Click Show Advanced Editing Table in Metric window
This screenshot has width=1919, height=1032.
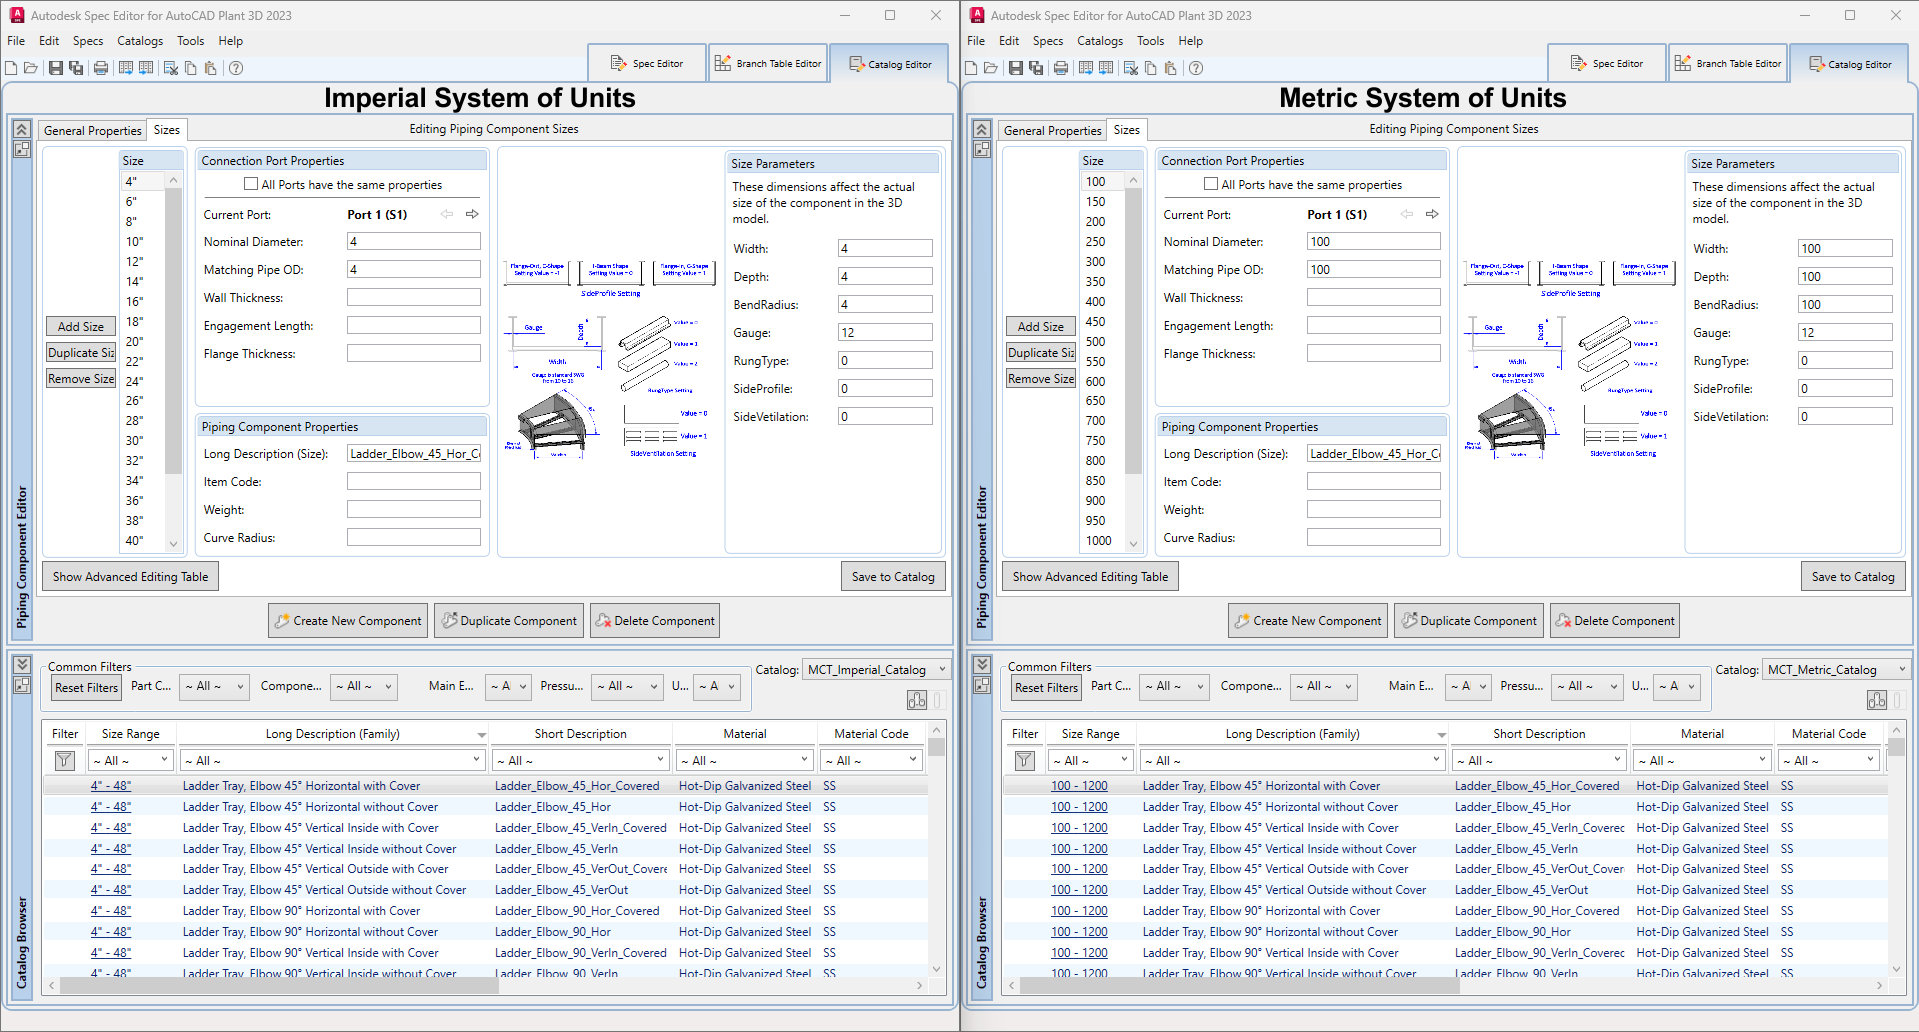tap(1090, 577)
